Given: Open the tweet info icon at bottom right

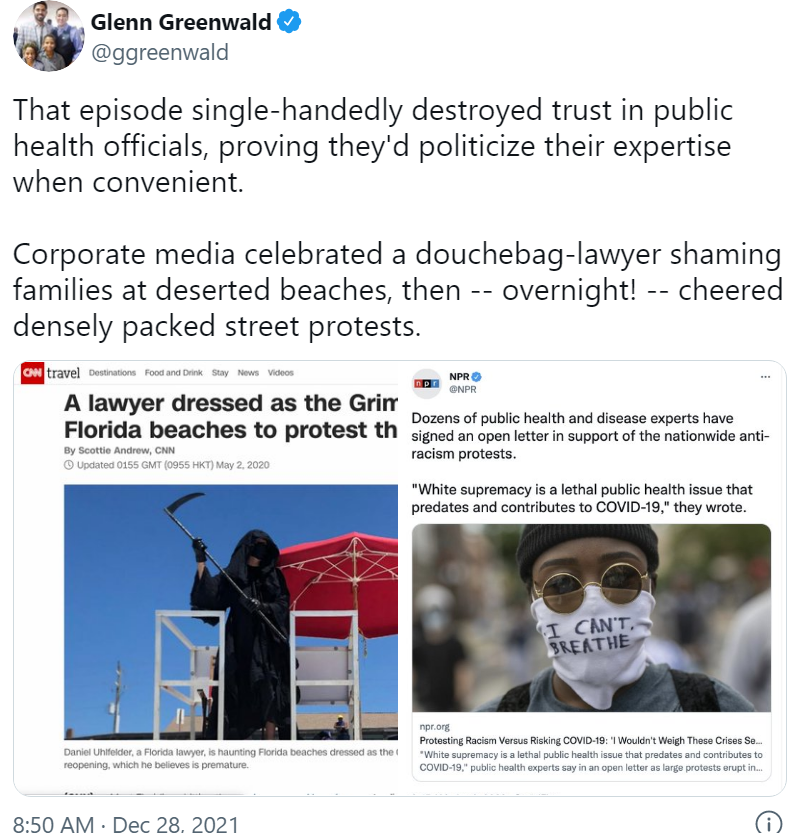Looking at the screenshot, I should click(768, 823).
